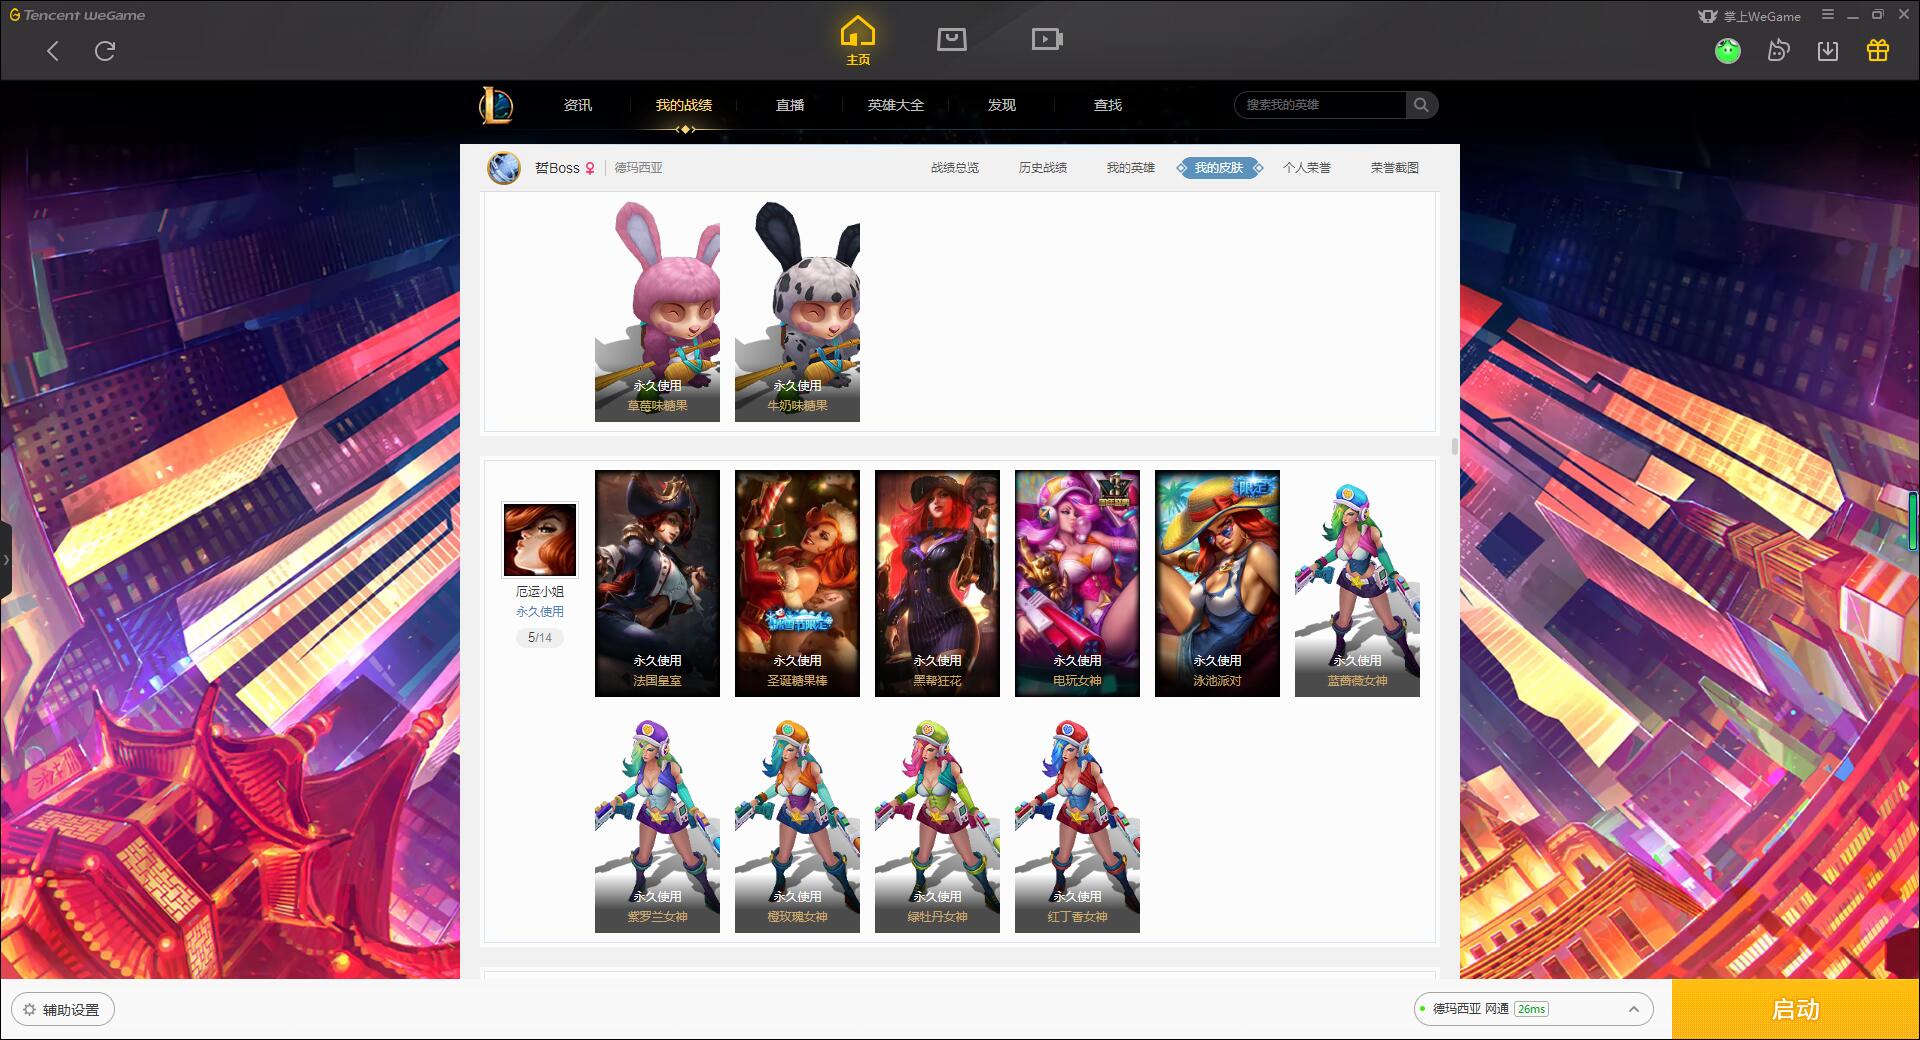Click the player avatar next to 哲Boss

click(504, 168)
